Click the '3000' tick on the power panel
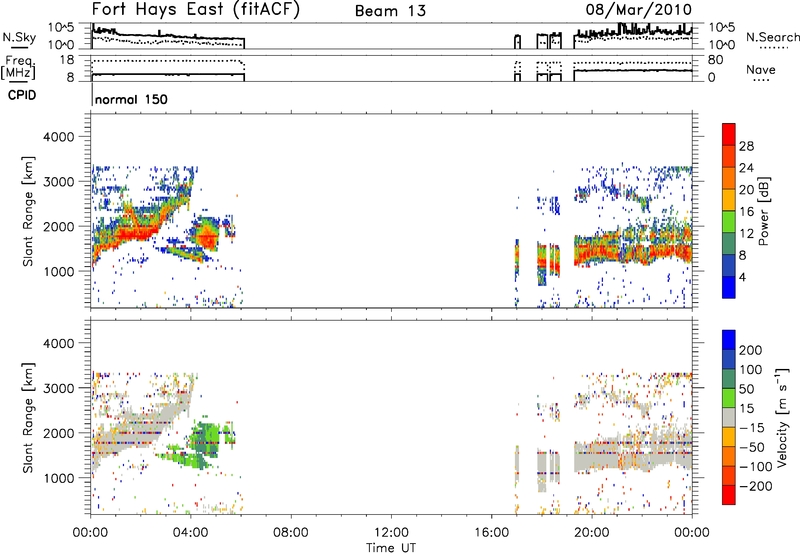This screenshot has height=554, width=800. [58, 182]
